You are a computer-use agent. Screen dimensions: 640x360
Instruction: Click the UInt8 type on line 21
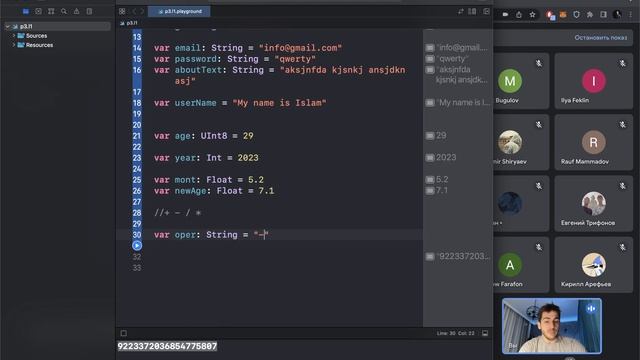[x=214, y=136]
